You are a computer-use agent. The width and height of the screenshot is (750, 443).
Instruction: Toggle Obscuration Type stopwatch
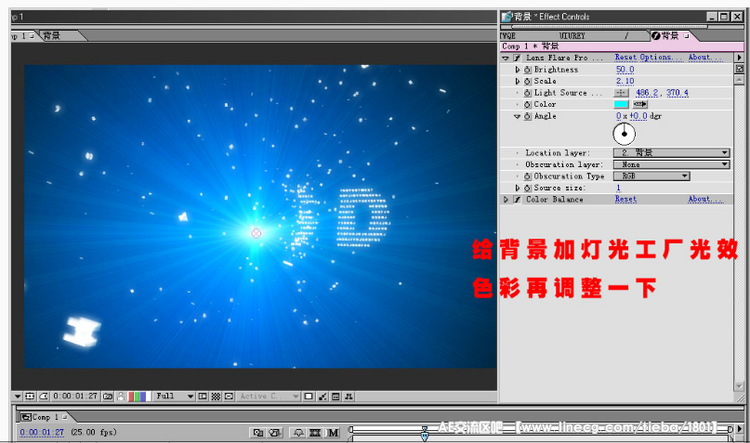tap(528, 176)
